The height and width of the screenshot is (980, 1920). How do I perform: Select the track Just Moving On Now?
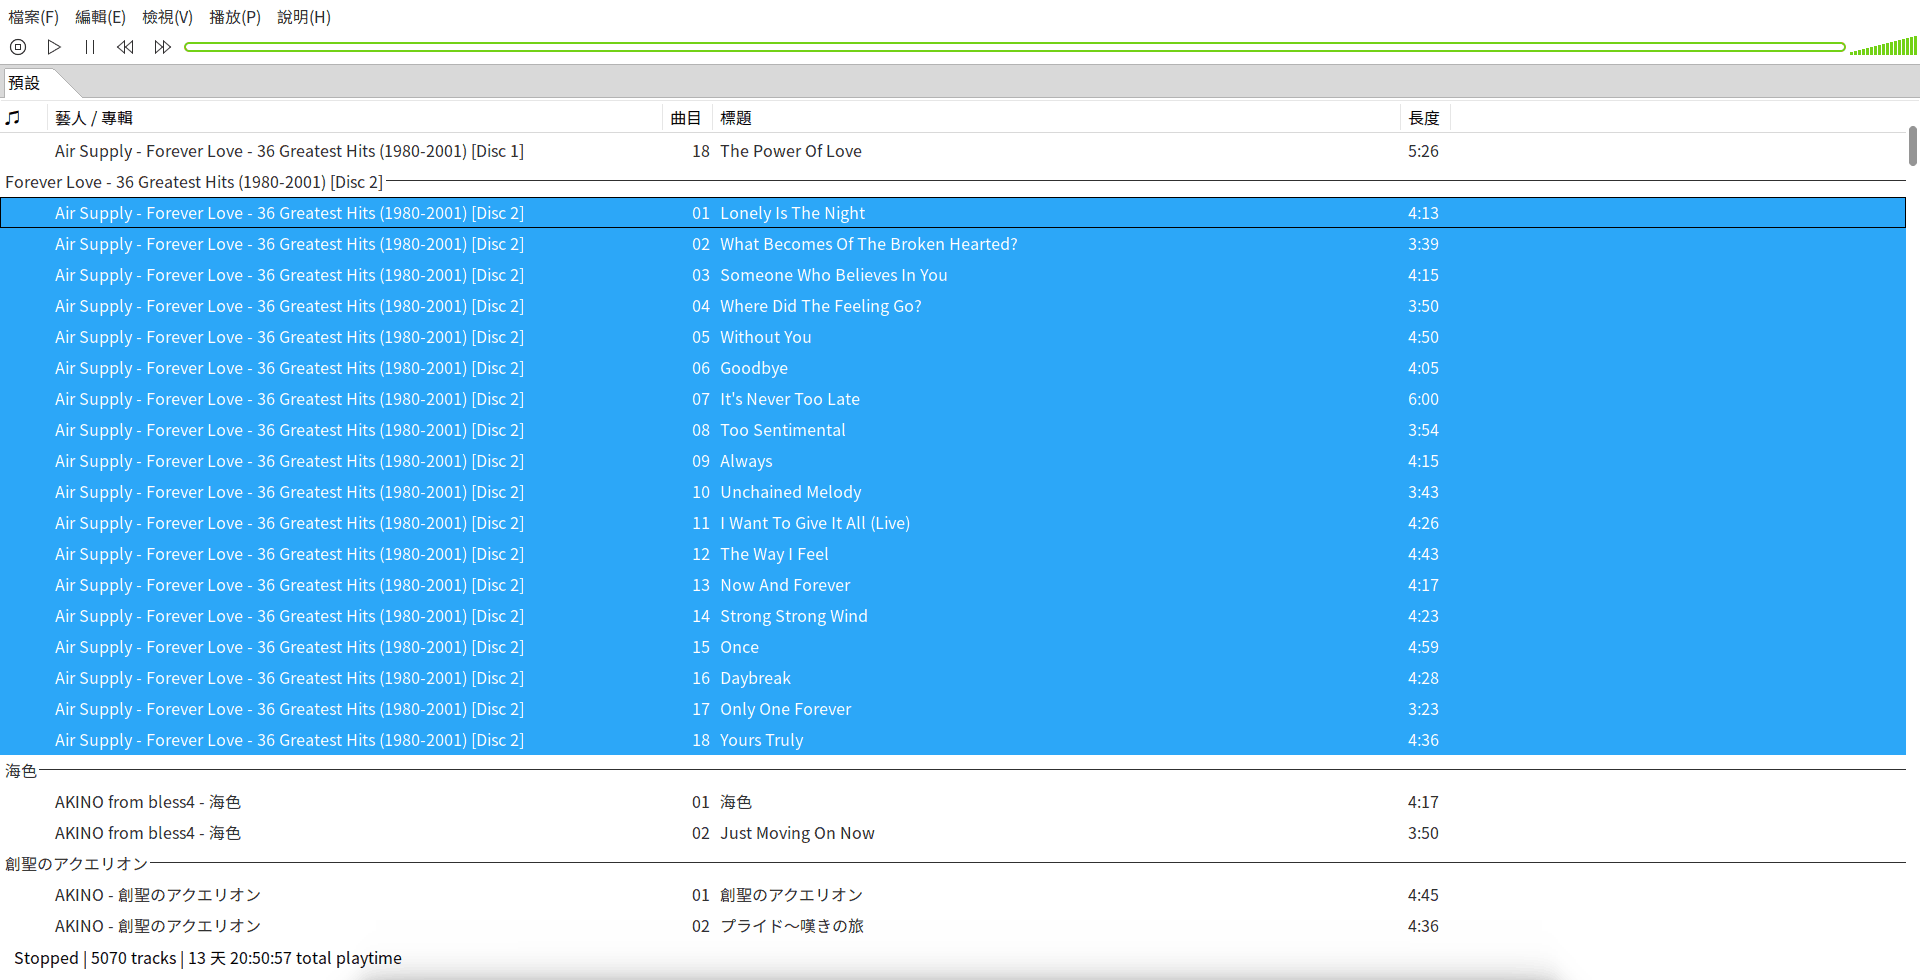tap(797, 833)
